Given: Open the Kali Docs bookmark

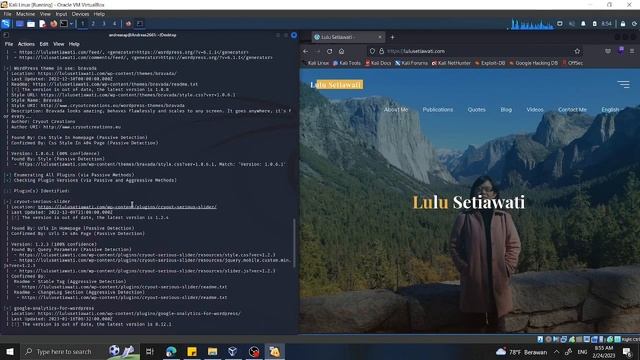Looking at the screenshot, I should (x=378, y=63).
